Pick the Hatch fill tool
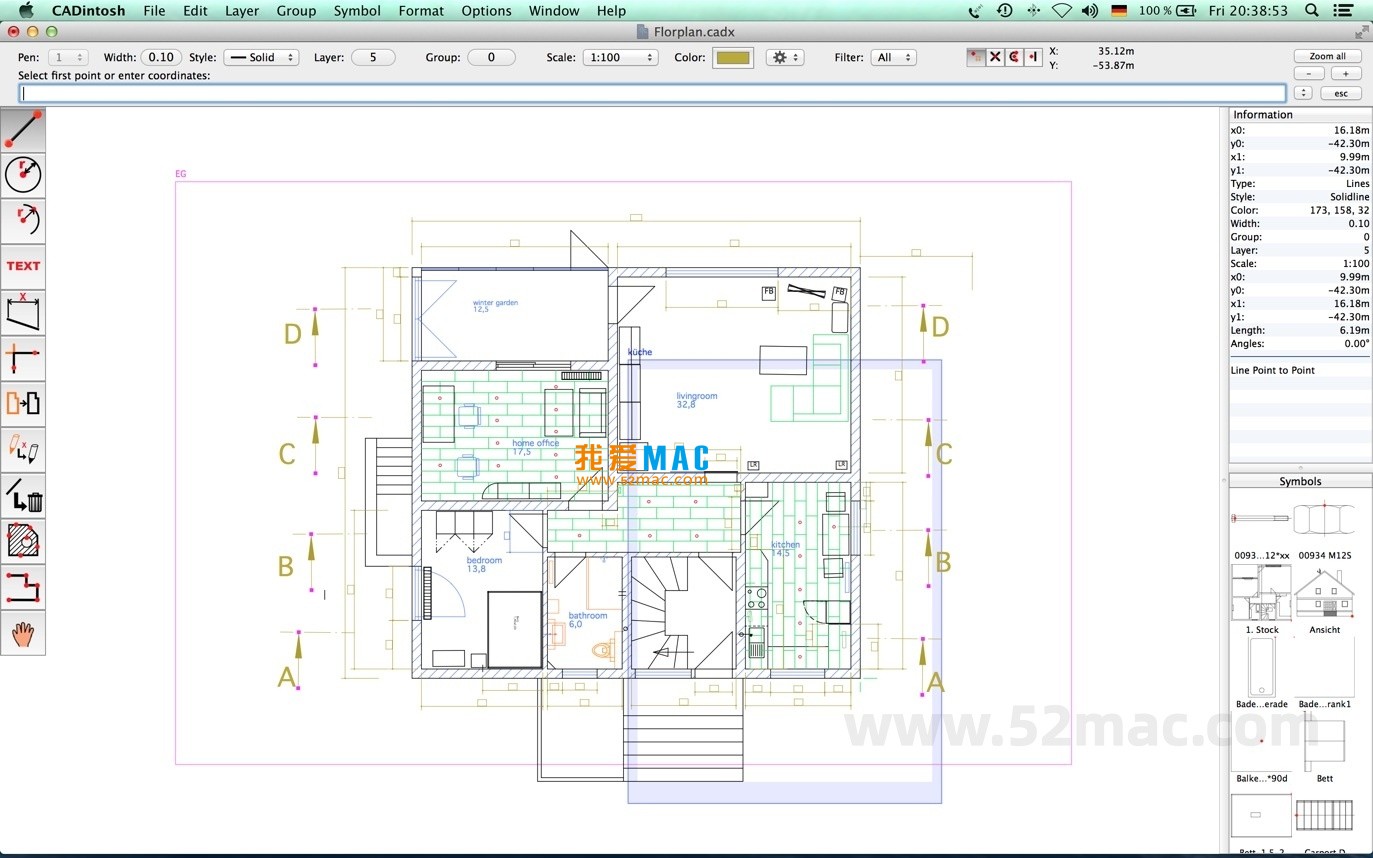Screen dimensions: 1373x858 pyautogui.click(x=22, y=541)
